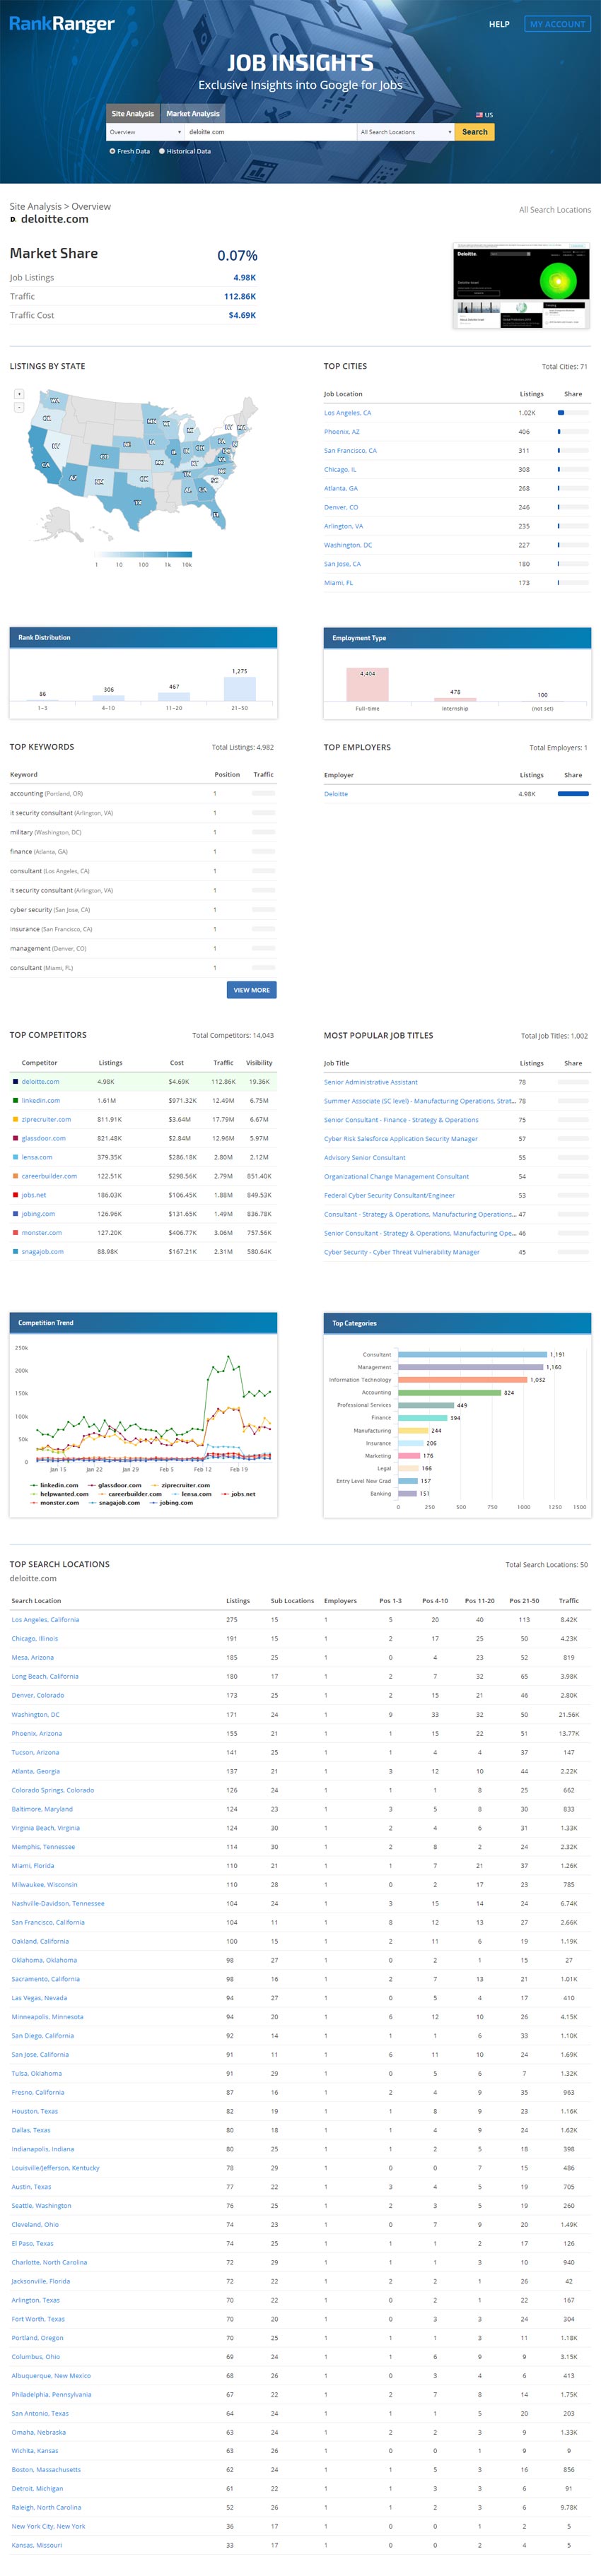The width and height of the screenshot is (601, 2576).
Task: Open the Overview report dropdown
Action: pyautogui.click(x=145, y=132)
